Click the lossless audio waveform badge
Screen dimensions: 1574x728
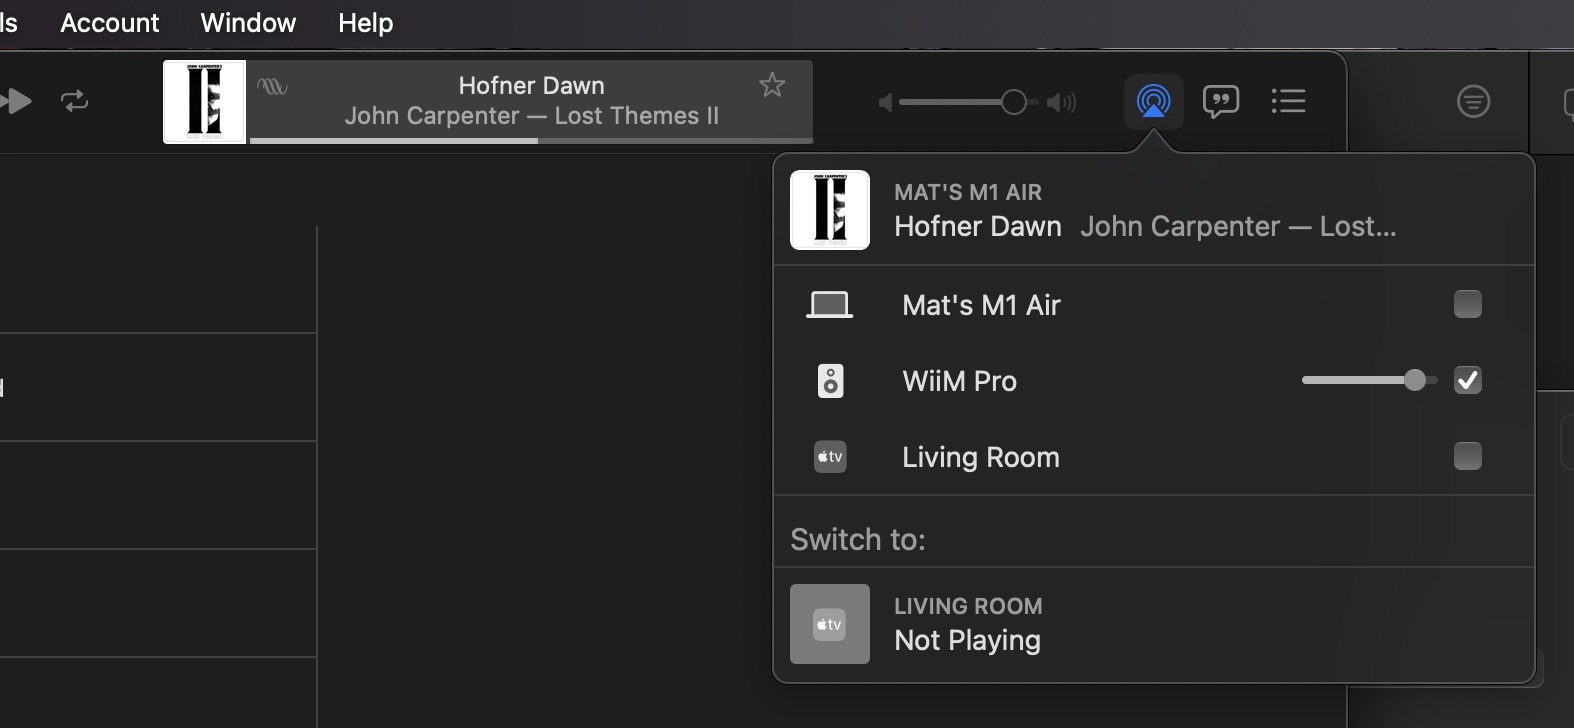272,87
